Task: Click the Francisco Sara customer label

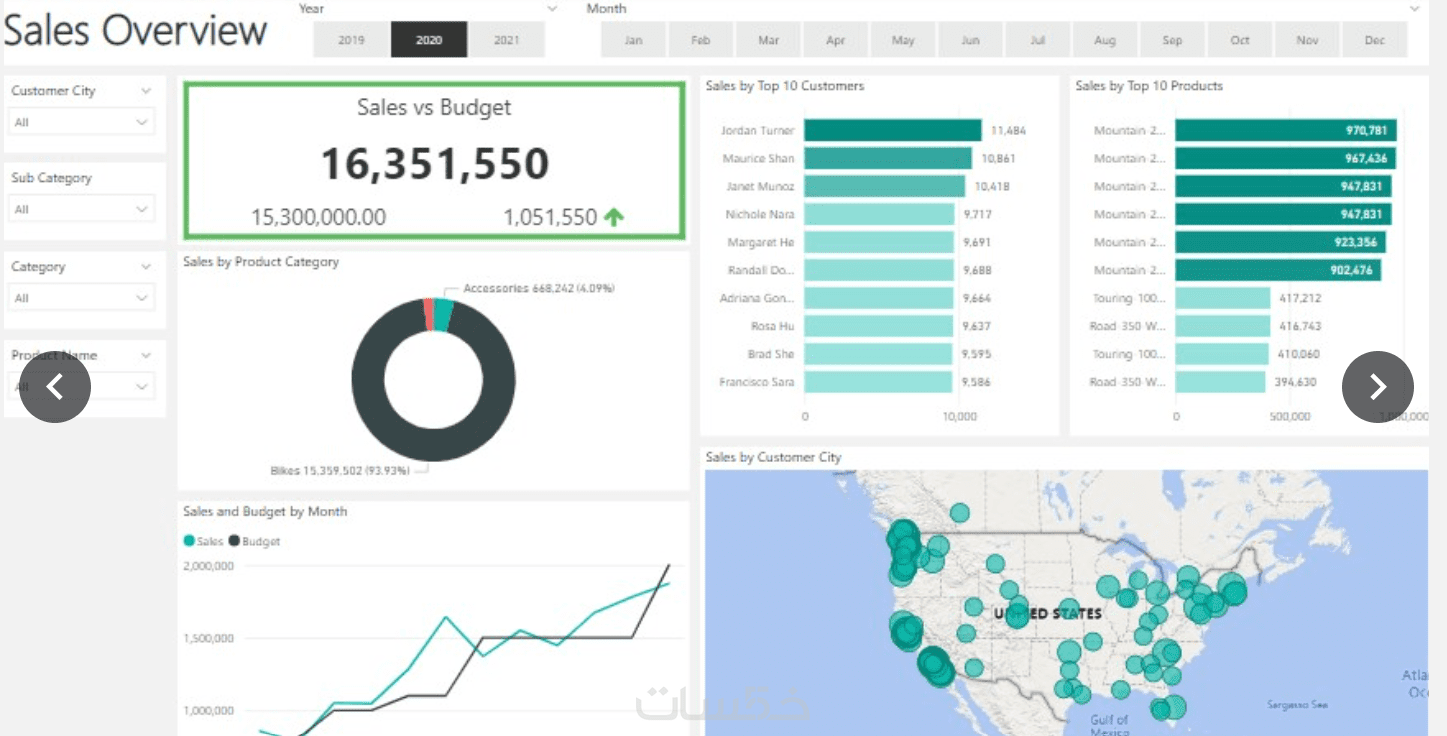Action: coord(757,382)
